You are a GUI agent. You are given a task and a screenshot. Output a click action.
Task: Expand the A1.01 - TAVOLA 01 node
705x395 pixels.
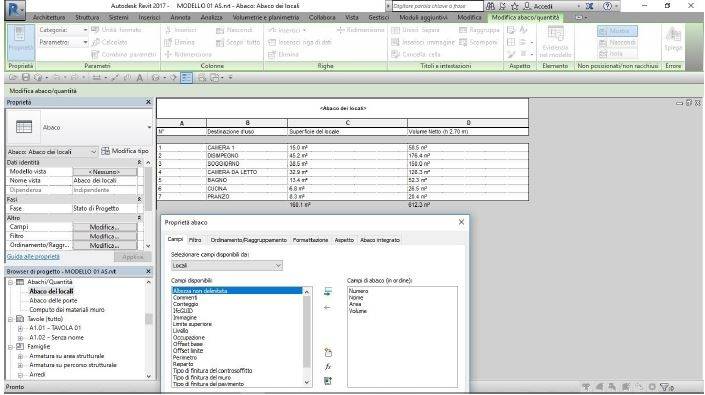click(x=20, y=328)
